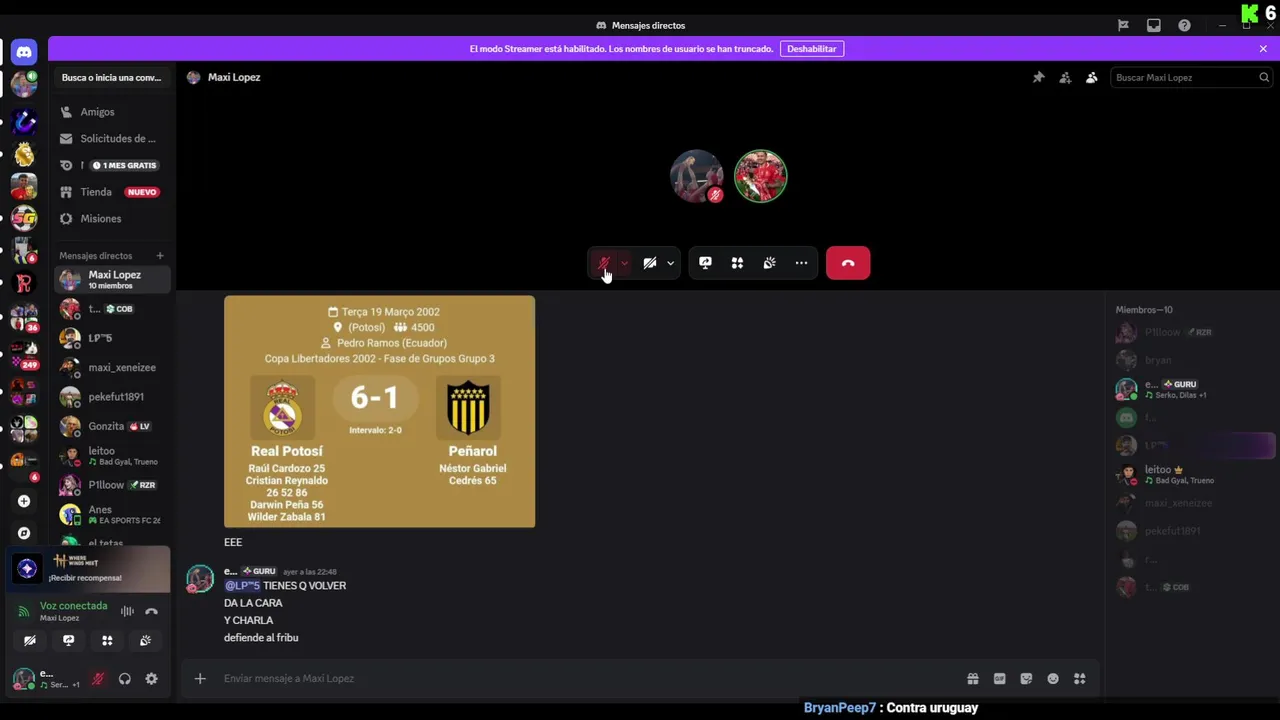The image size is (1280, 720).
Task: Open Solicitudes de mensajes
Action: pos(111,139)
